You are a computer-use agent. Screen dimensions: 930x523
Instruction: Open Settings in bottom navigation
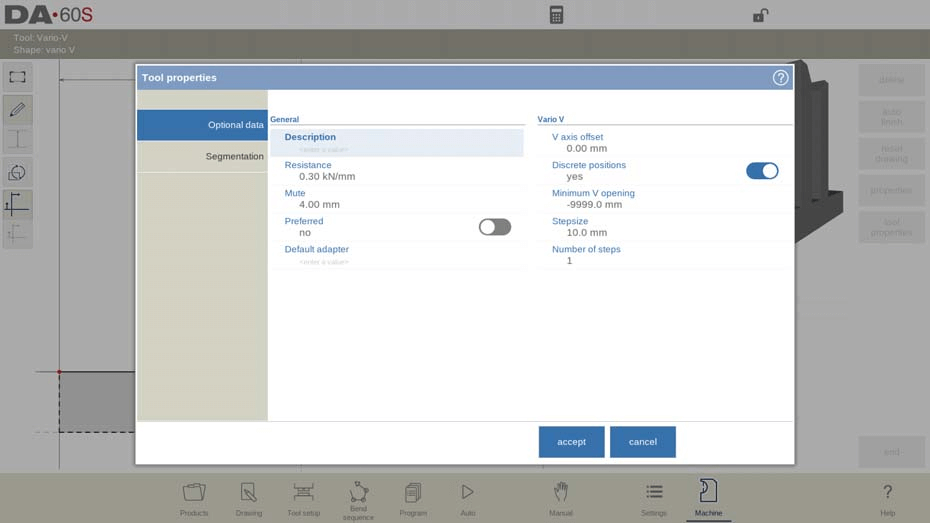click(x=654, y=499)
